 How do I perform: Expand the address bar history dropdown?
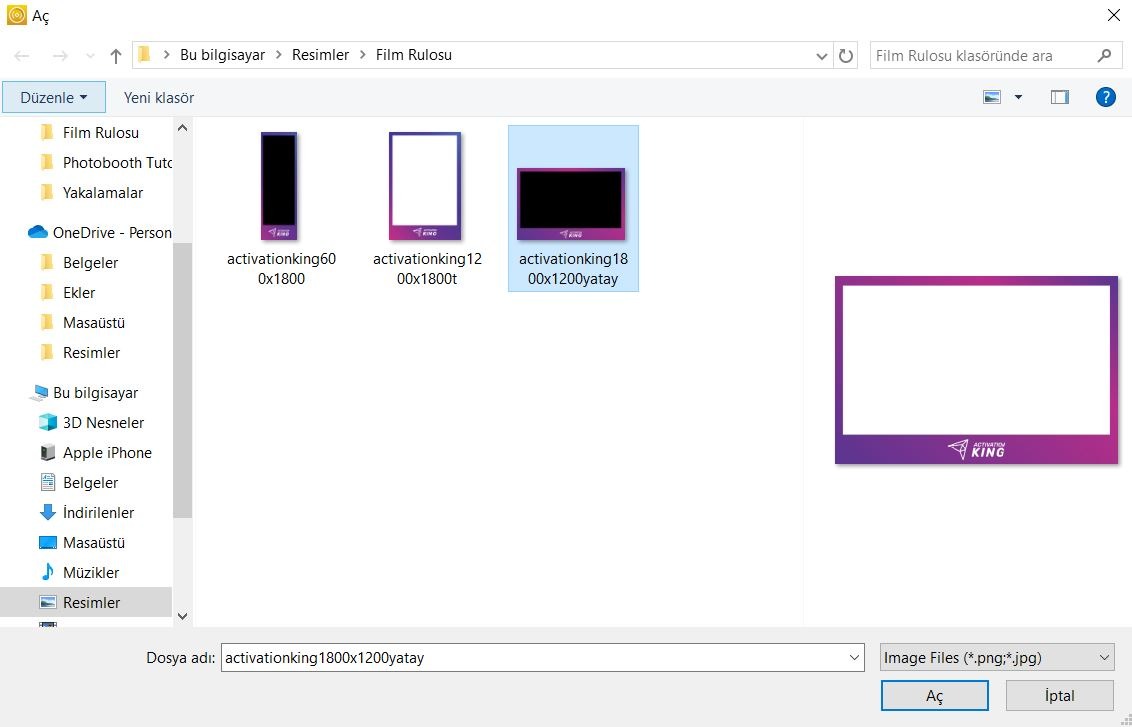point(822,56)
